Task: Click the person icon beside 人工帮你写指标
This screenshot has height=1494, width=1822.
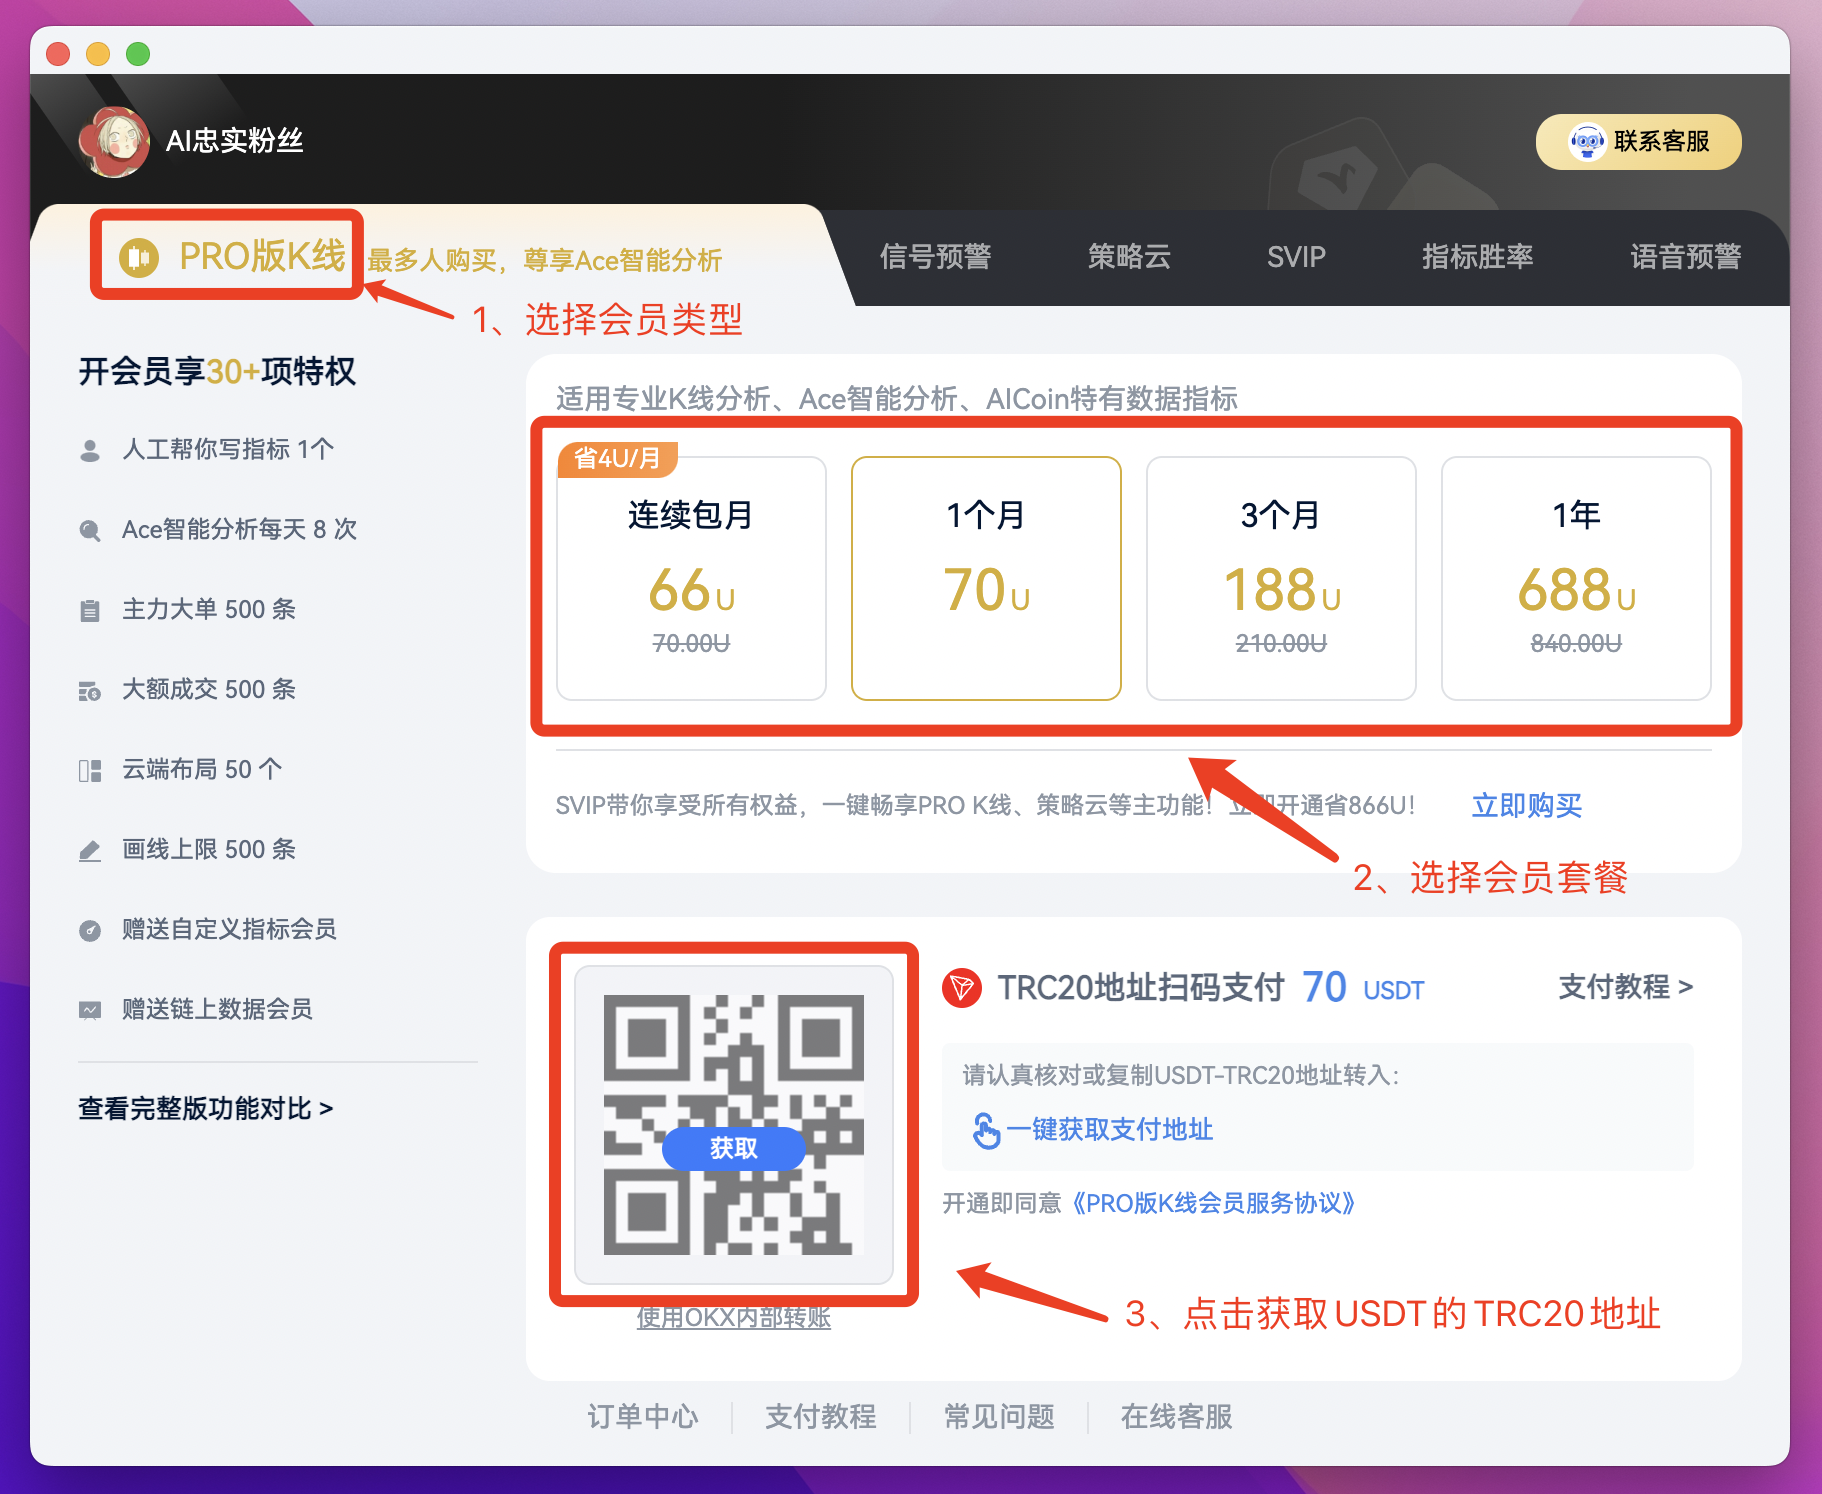Action: tap(90, 450)
